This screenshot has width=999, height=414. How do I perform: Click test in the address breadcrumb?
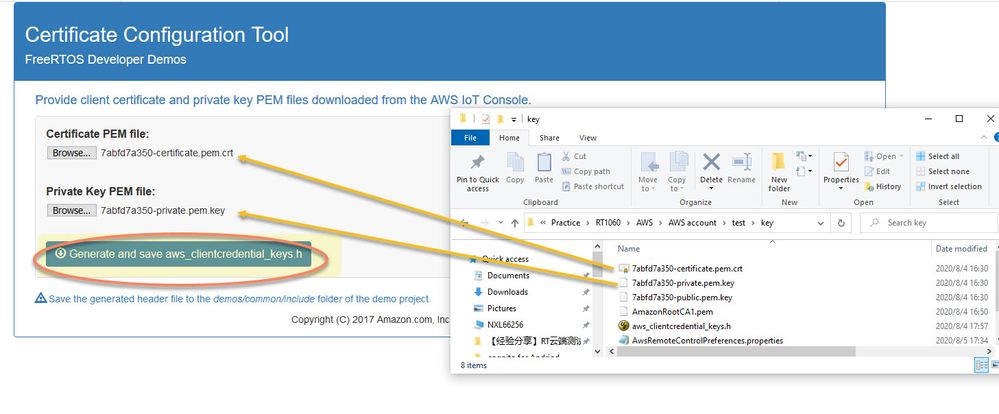tap(738, 223)
